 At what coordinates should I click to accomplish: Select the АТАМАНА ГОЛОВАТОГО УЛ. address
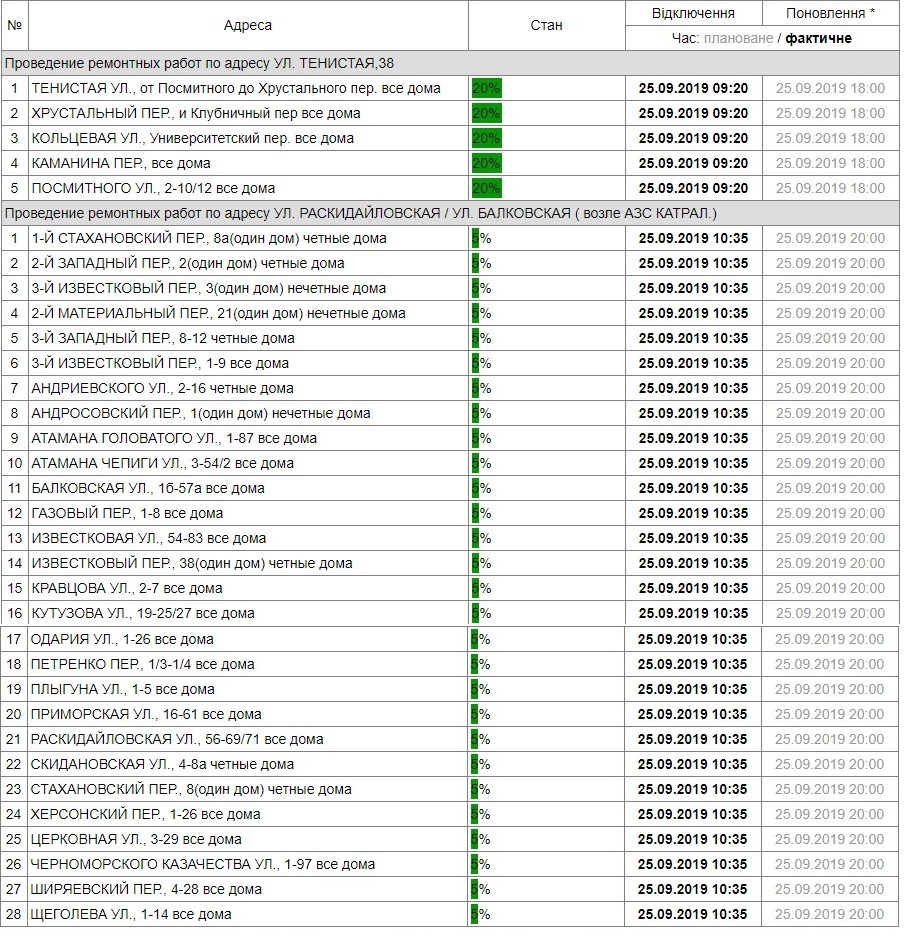[174, 438]
